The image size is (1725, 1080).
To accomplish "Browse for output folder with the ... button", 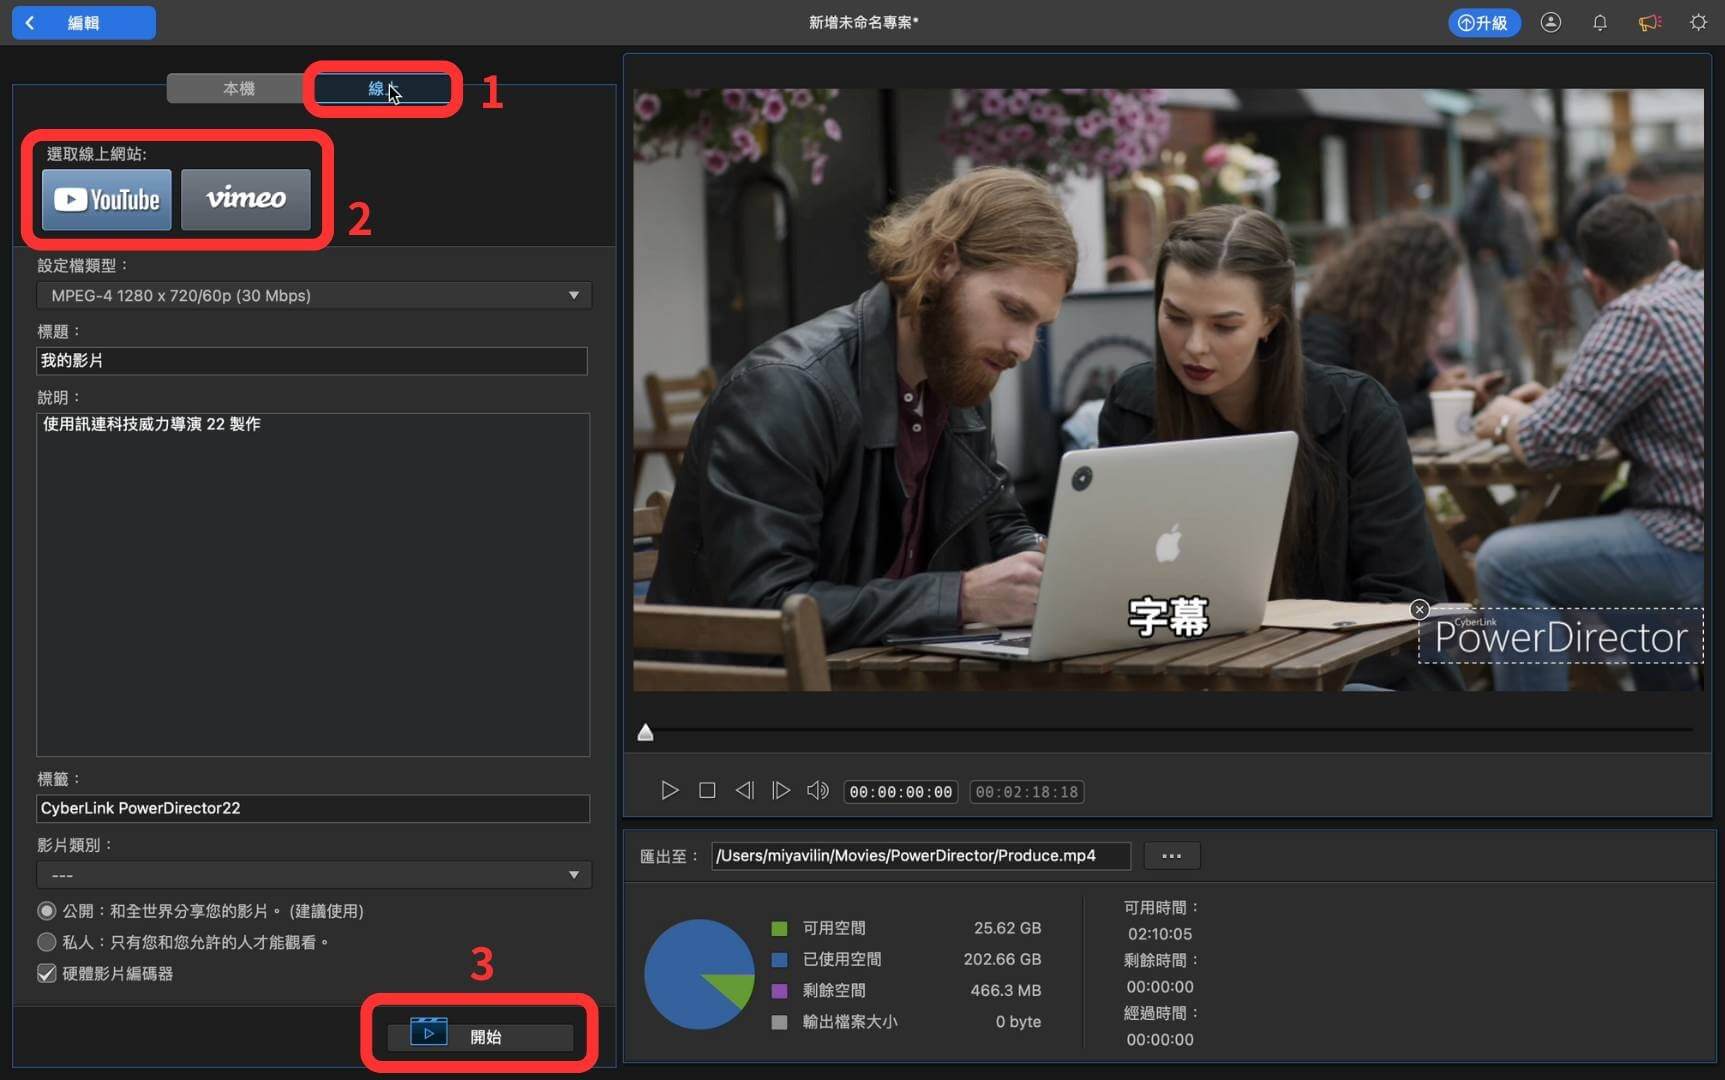I will coord(1172,856).
